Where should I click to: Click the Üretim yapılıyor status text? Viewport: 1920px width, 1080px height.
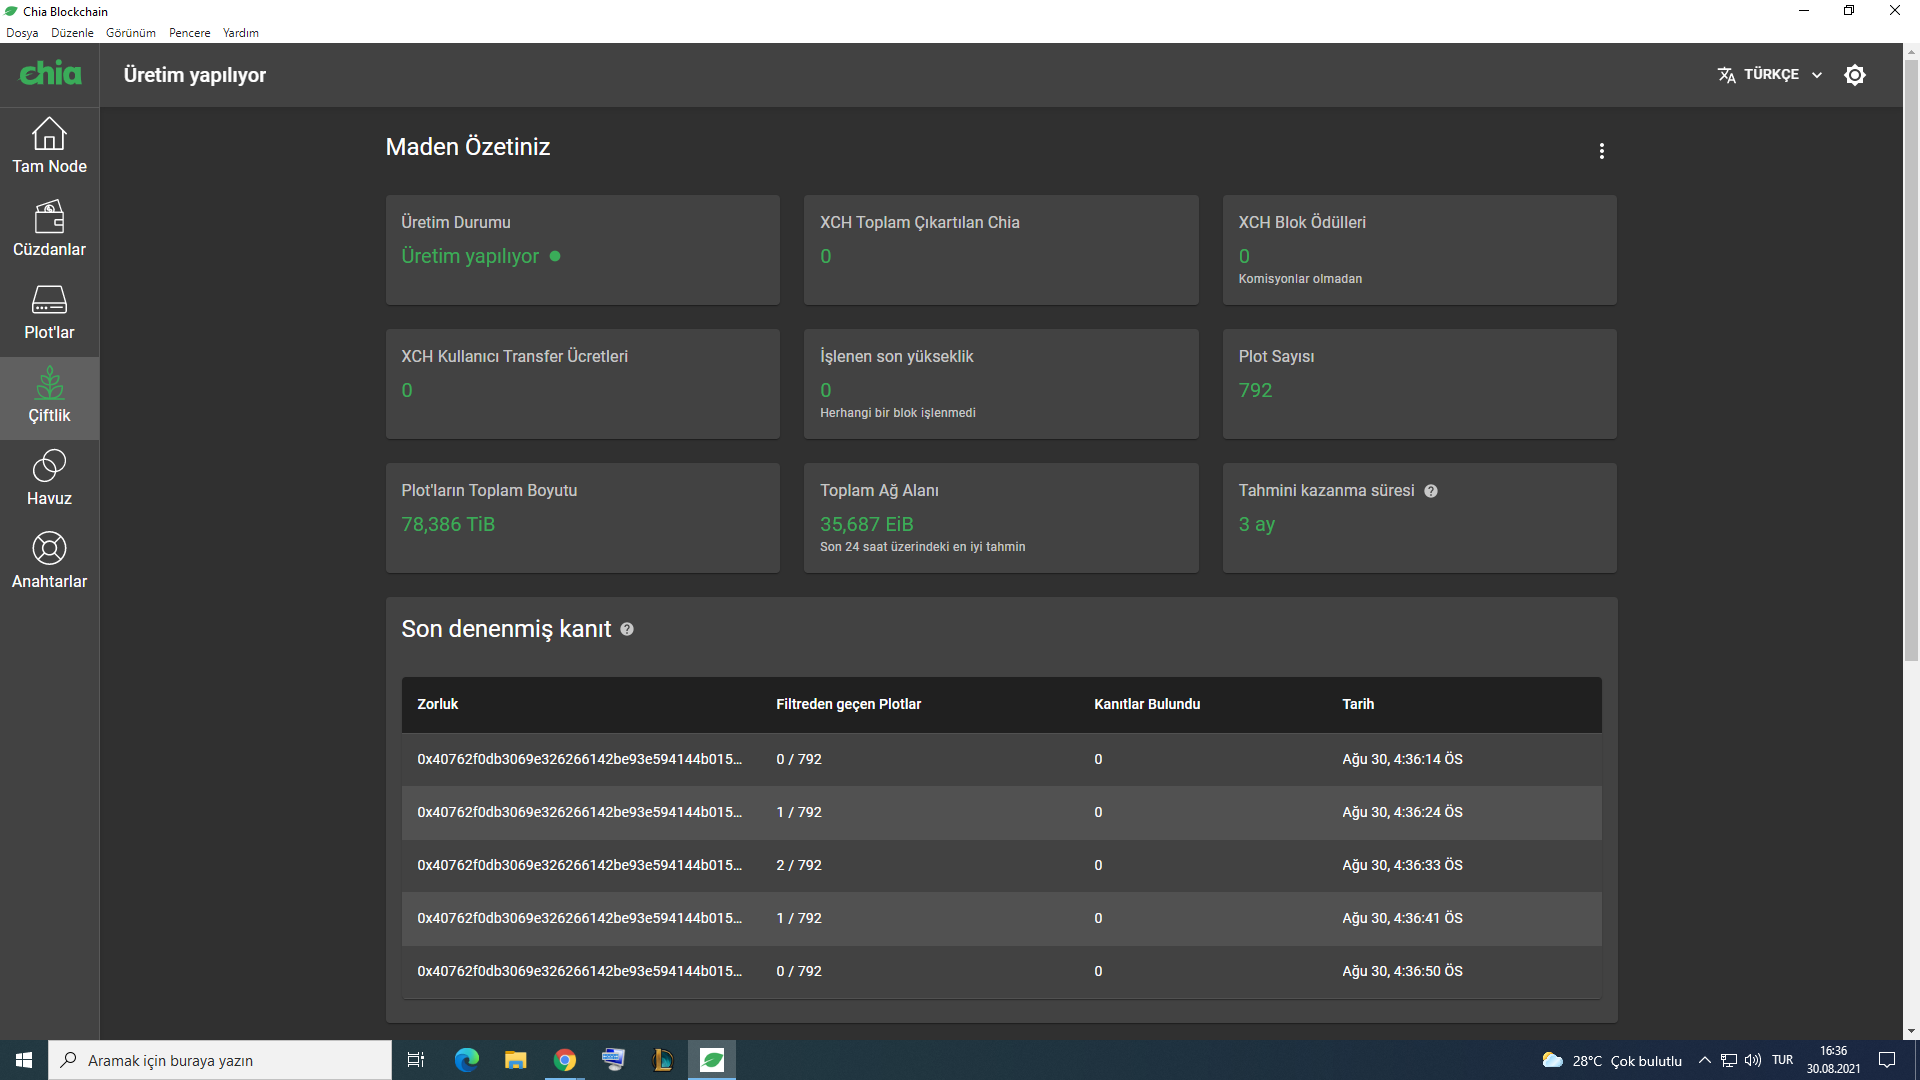pos(470,257)
